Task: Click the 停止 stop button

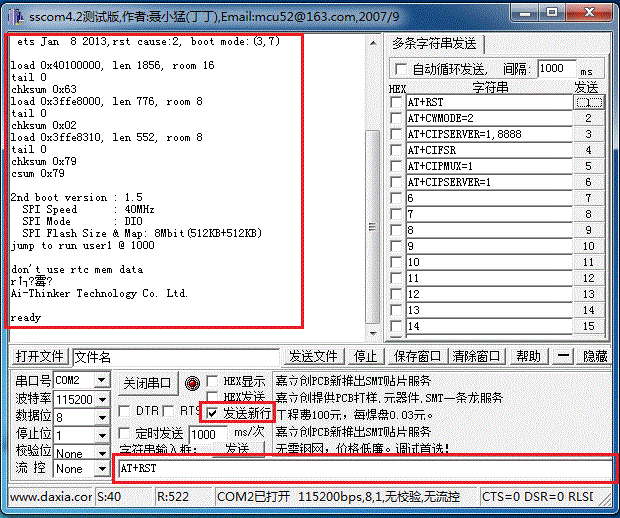Action: [x=366, y=356]
